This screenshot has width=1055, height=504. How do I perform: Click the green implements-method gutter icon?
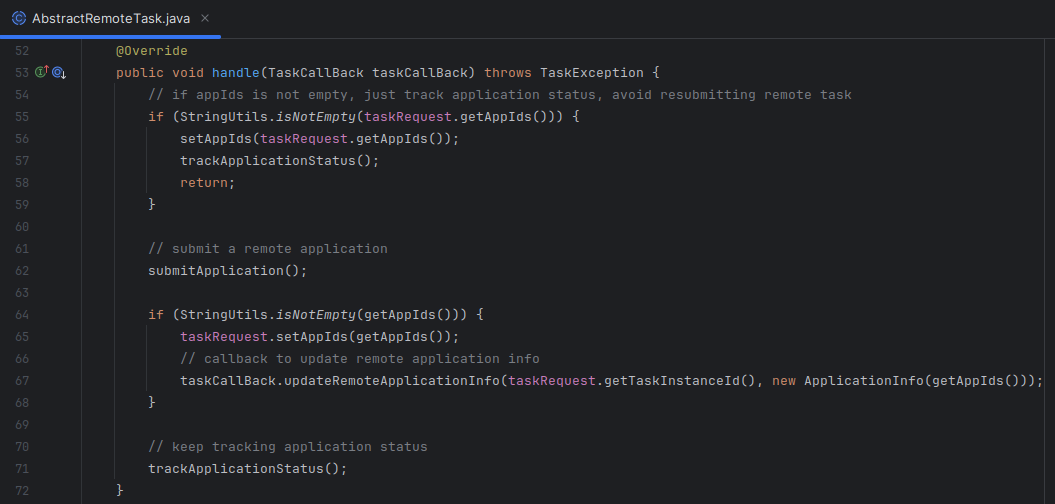(x=42, y=72)
